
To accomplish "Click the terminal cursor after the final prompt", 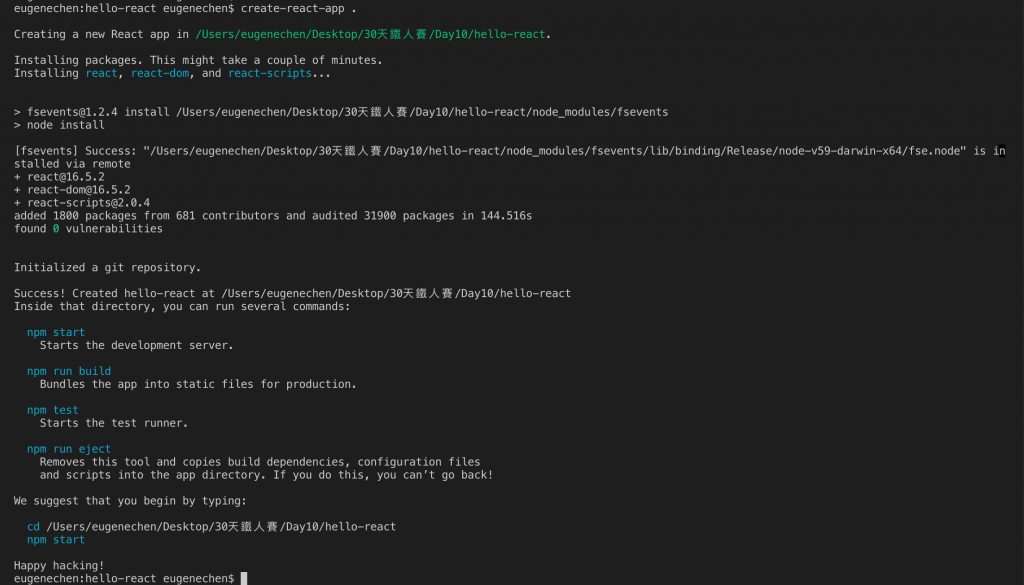I will pyautogui.click(x=244, y=578).
